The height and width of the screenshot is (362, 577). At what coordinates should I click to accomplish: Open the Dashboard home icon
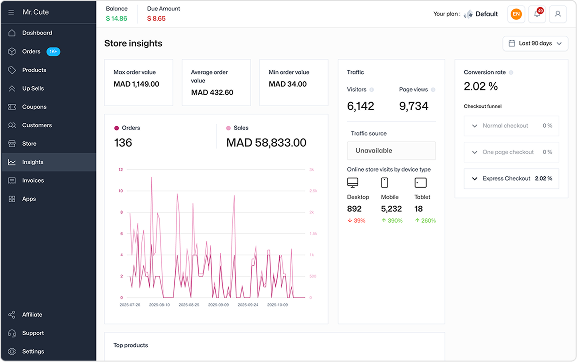point(12,33)
